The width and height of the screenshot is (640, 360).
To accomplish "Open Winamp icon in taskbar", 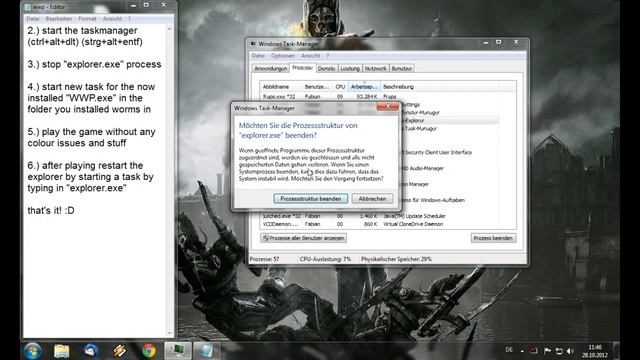I will [120, 351].
